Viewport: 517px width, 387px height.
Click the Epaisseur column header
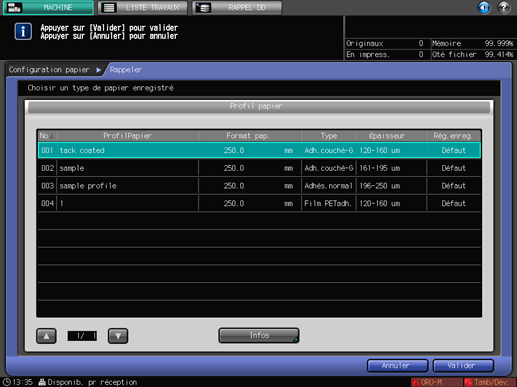click(x=392, y=136)
